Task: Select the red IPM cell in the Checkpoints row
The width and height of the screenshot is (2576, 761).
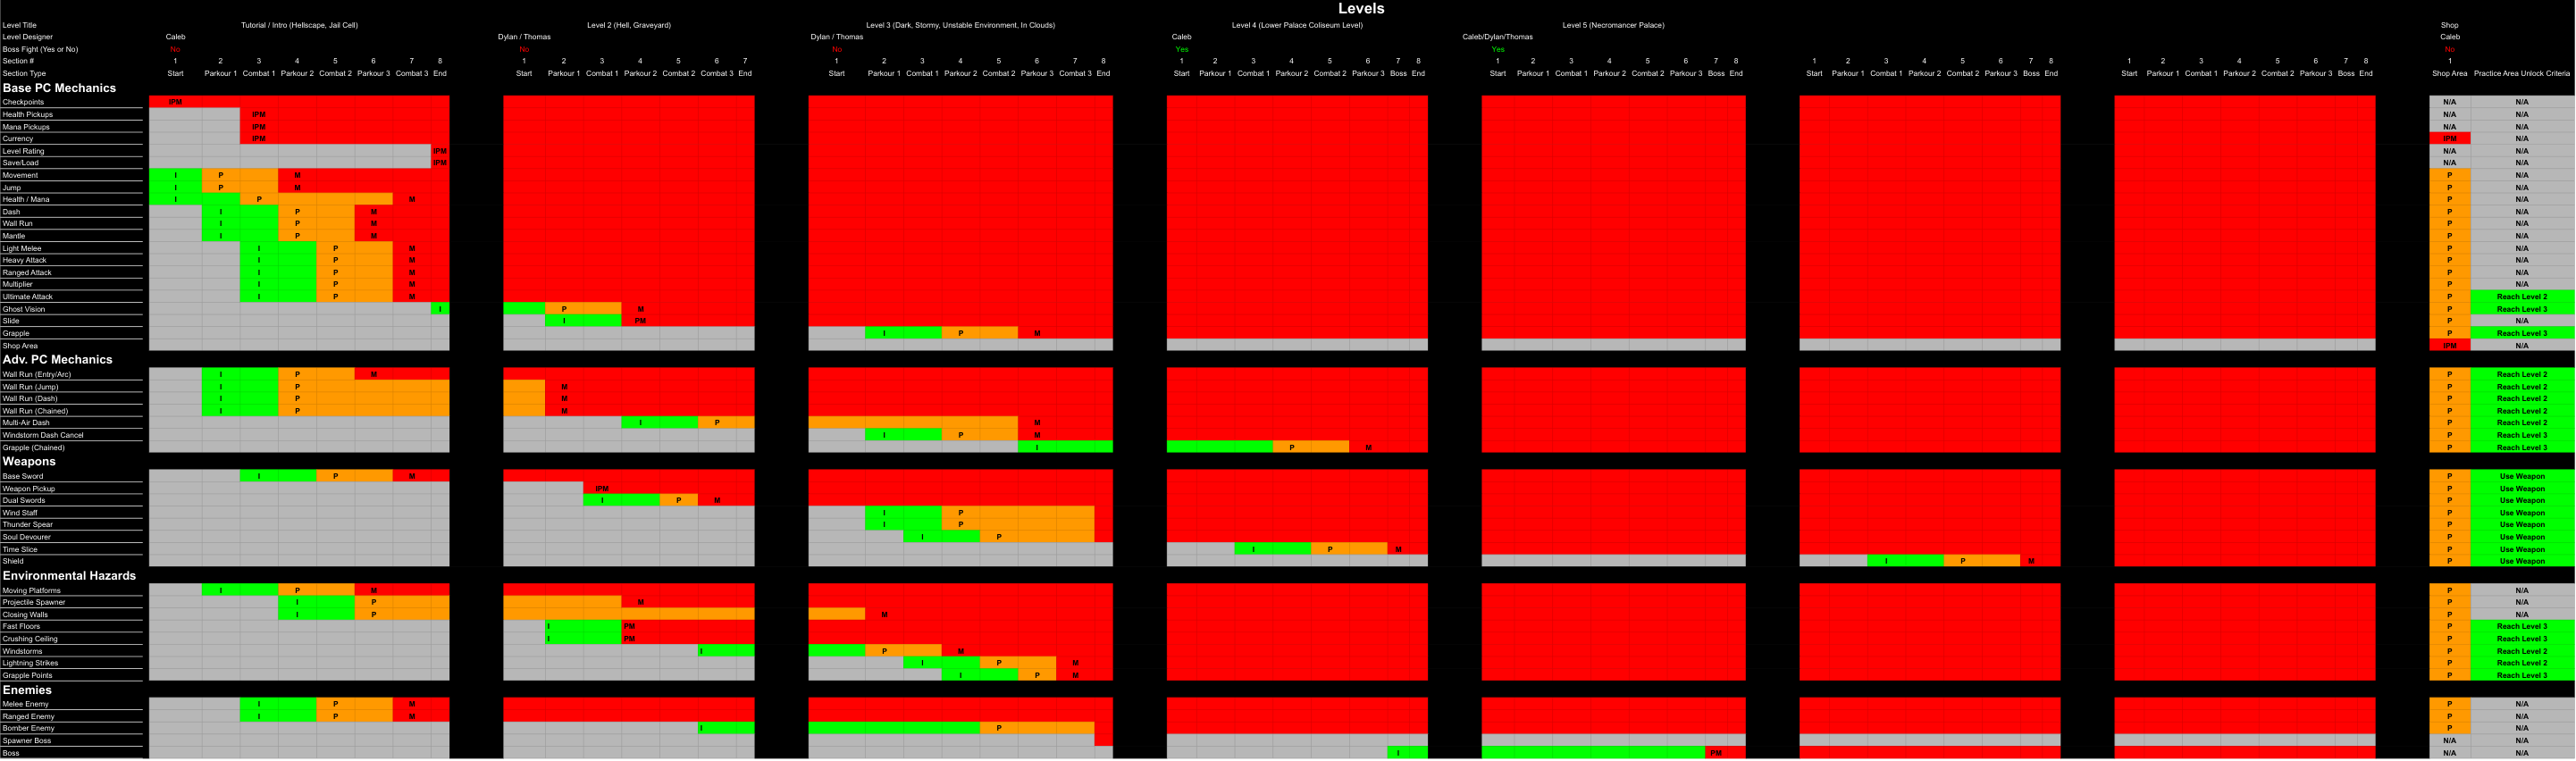Action: pos(176,102)
